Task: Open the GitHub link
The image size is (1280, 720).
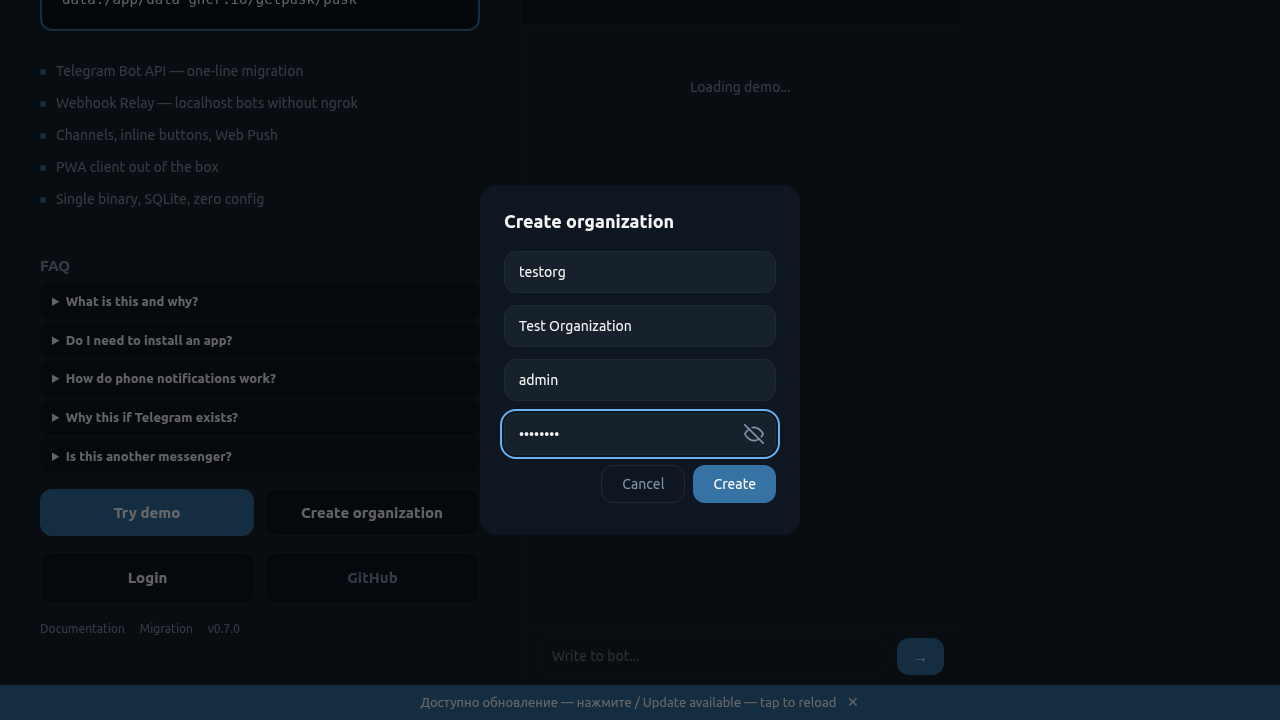Action: (372, 578)
